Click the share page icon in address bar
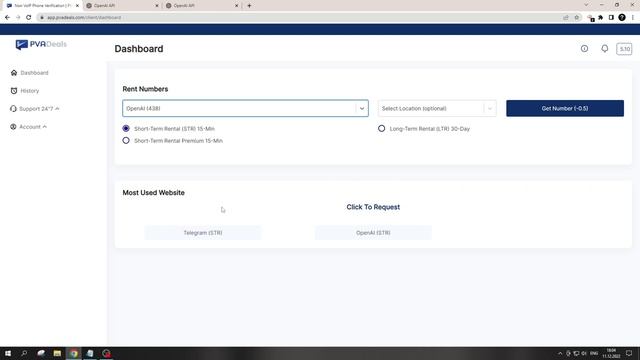640x360 pixels. tap(566, 18)
